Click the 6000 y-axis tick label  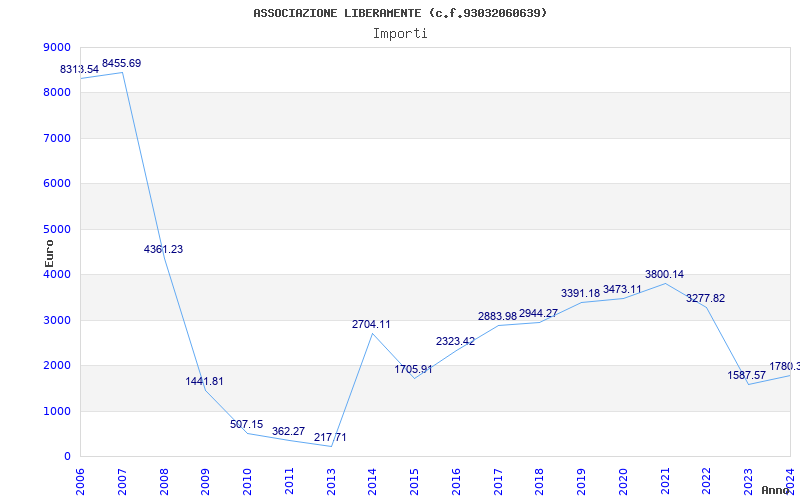tap(55, 184)
